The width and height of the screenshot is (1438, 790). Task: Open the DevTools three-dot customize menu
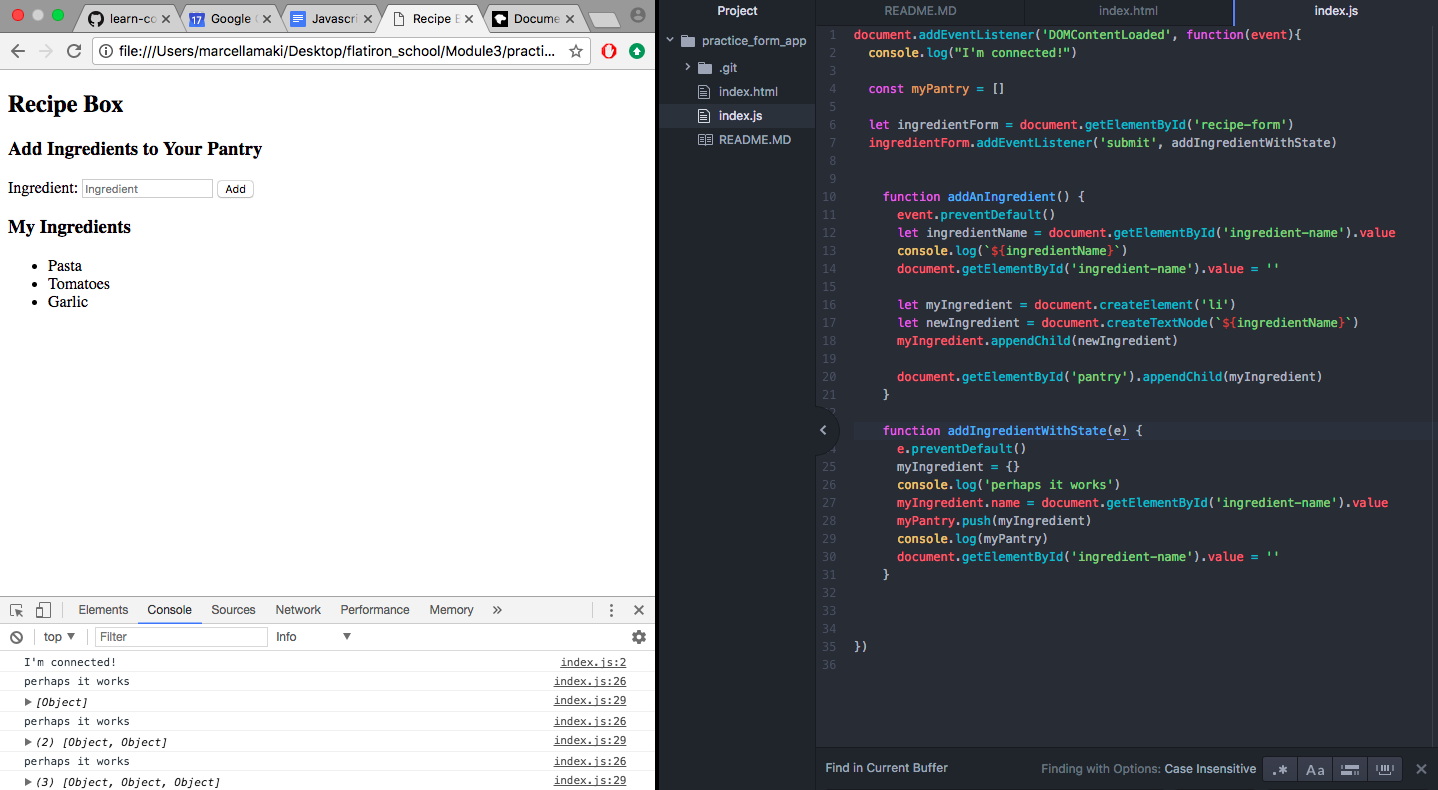(611, 610)
